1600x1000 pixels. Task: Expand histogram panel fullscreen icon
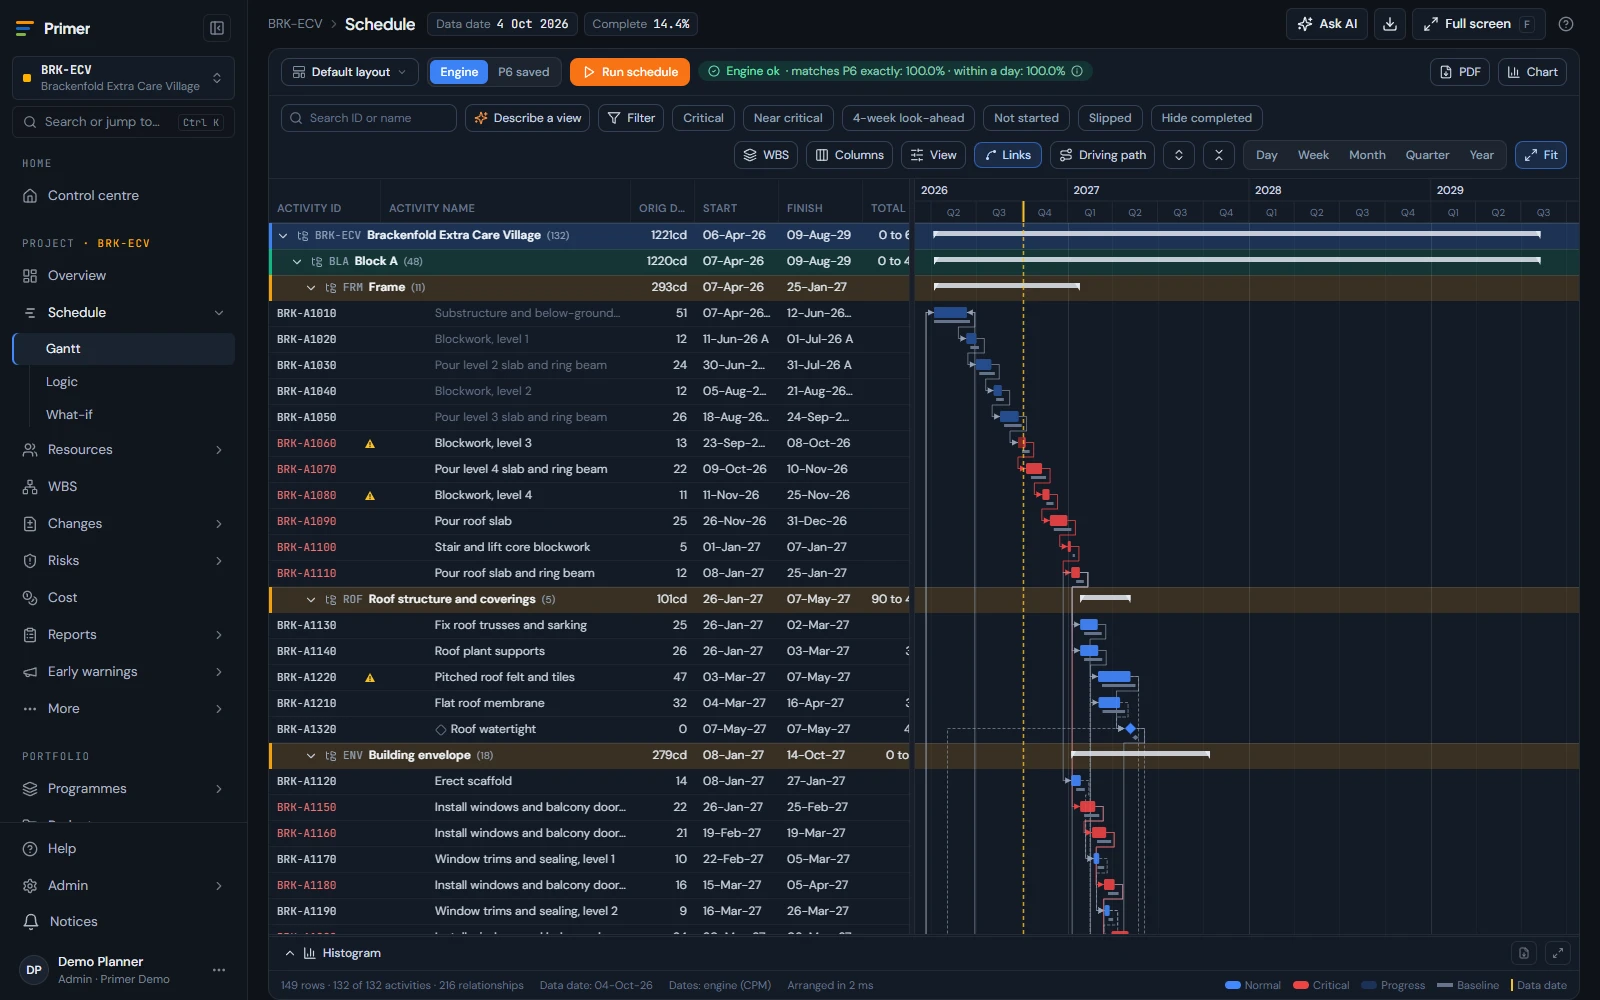pyautogui.click(x=1558, y=953)
